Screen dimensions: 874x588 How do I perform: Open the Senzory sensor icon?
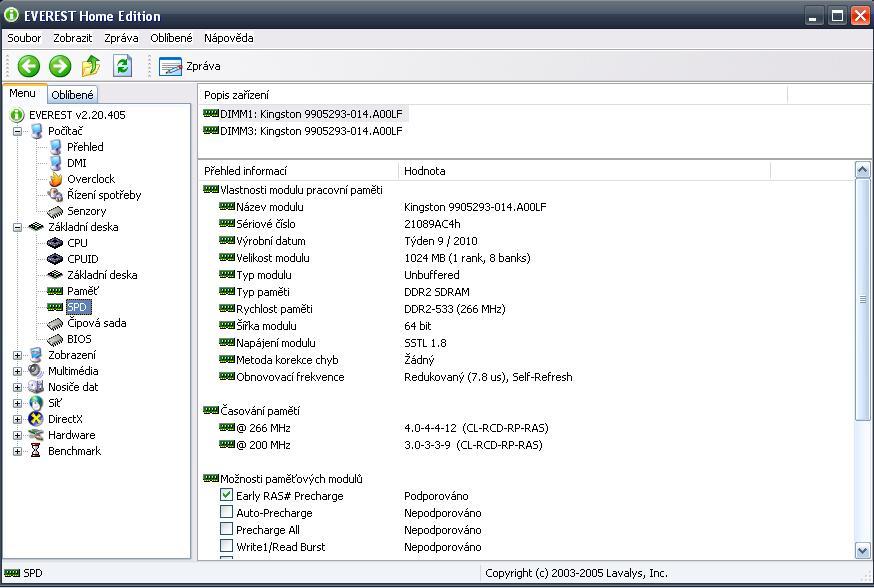55,211
